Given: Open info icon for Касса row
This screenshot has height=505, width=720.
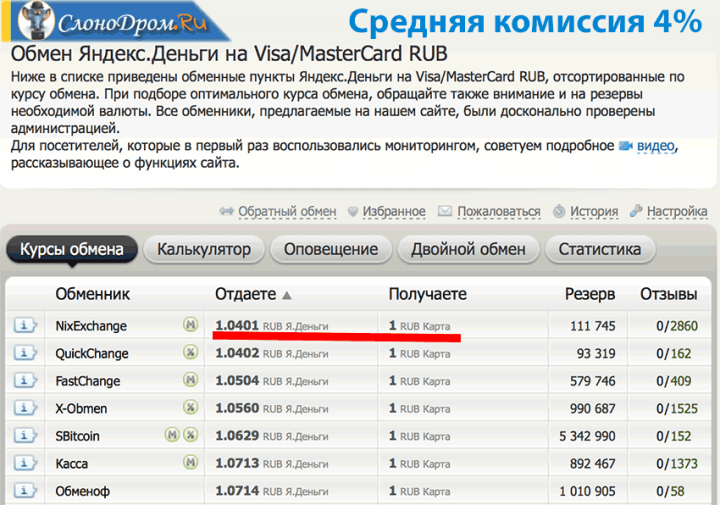Looking at the screenshot, I should [24, 463].
